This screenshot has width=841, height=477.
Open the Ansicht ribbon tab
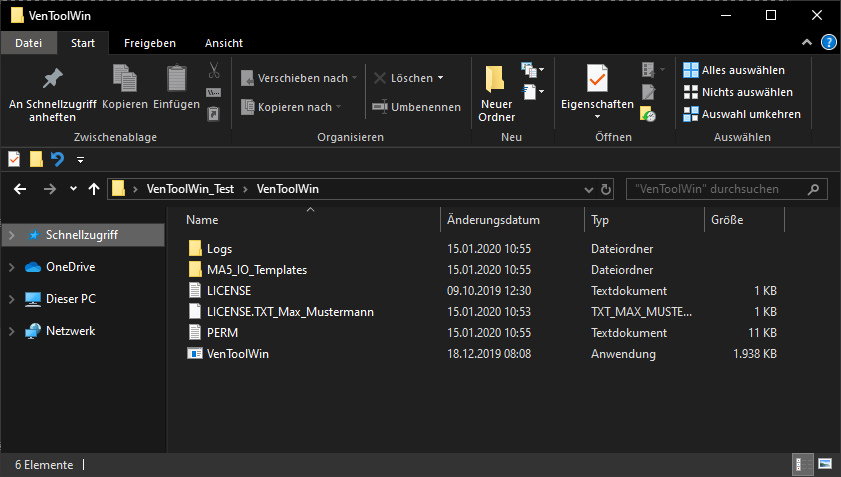[223, 43]
